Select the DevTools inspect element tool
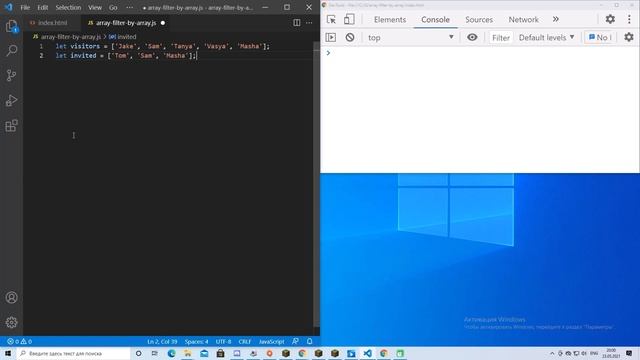640x360 pixels. (331, 20)
